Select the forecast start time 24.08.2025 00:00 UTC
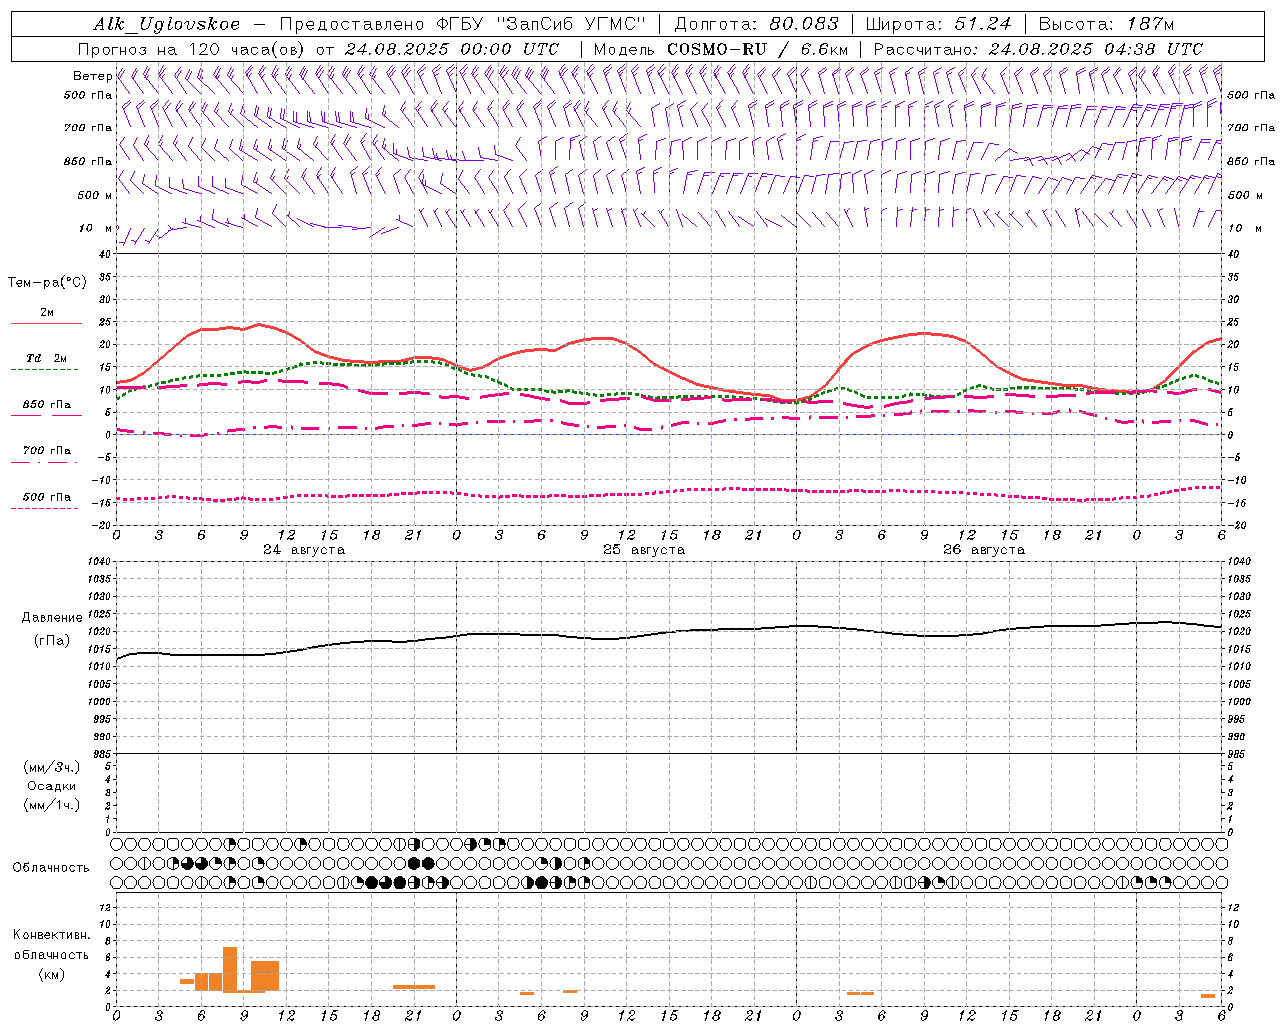 click(452, 49)
